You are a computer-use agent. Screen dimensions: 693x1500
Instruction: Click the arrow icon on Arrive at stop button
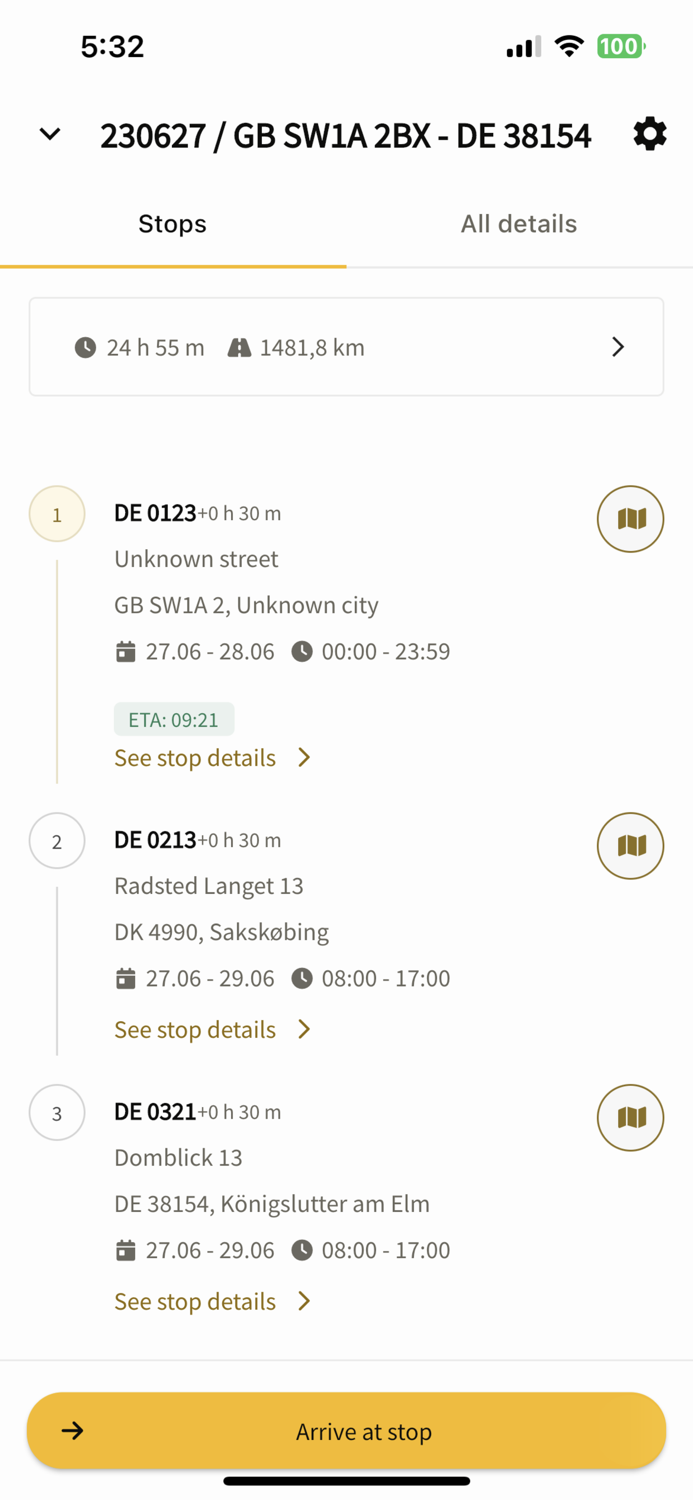point(73,1431)
